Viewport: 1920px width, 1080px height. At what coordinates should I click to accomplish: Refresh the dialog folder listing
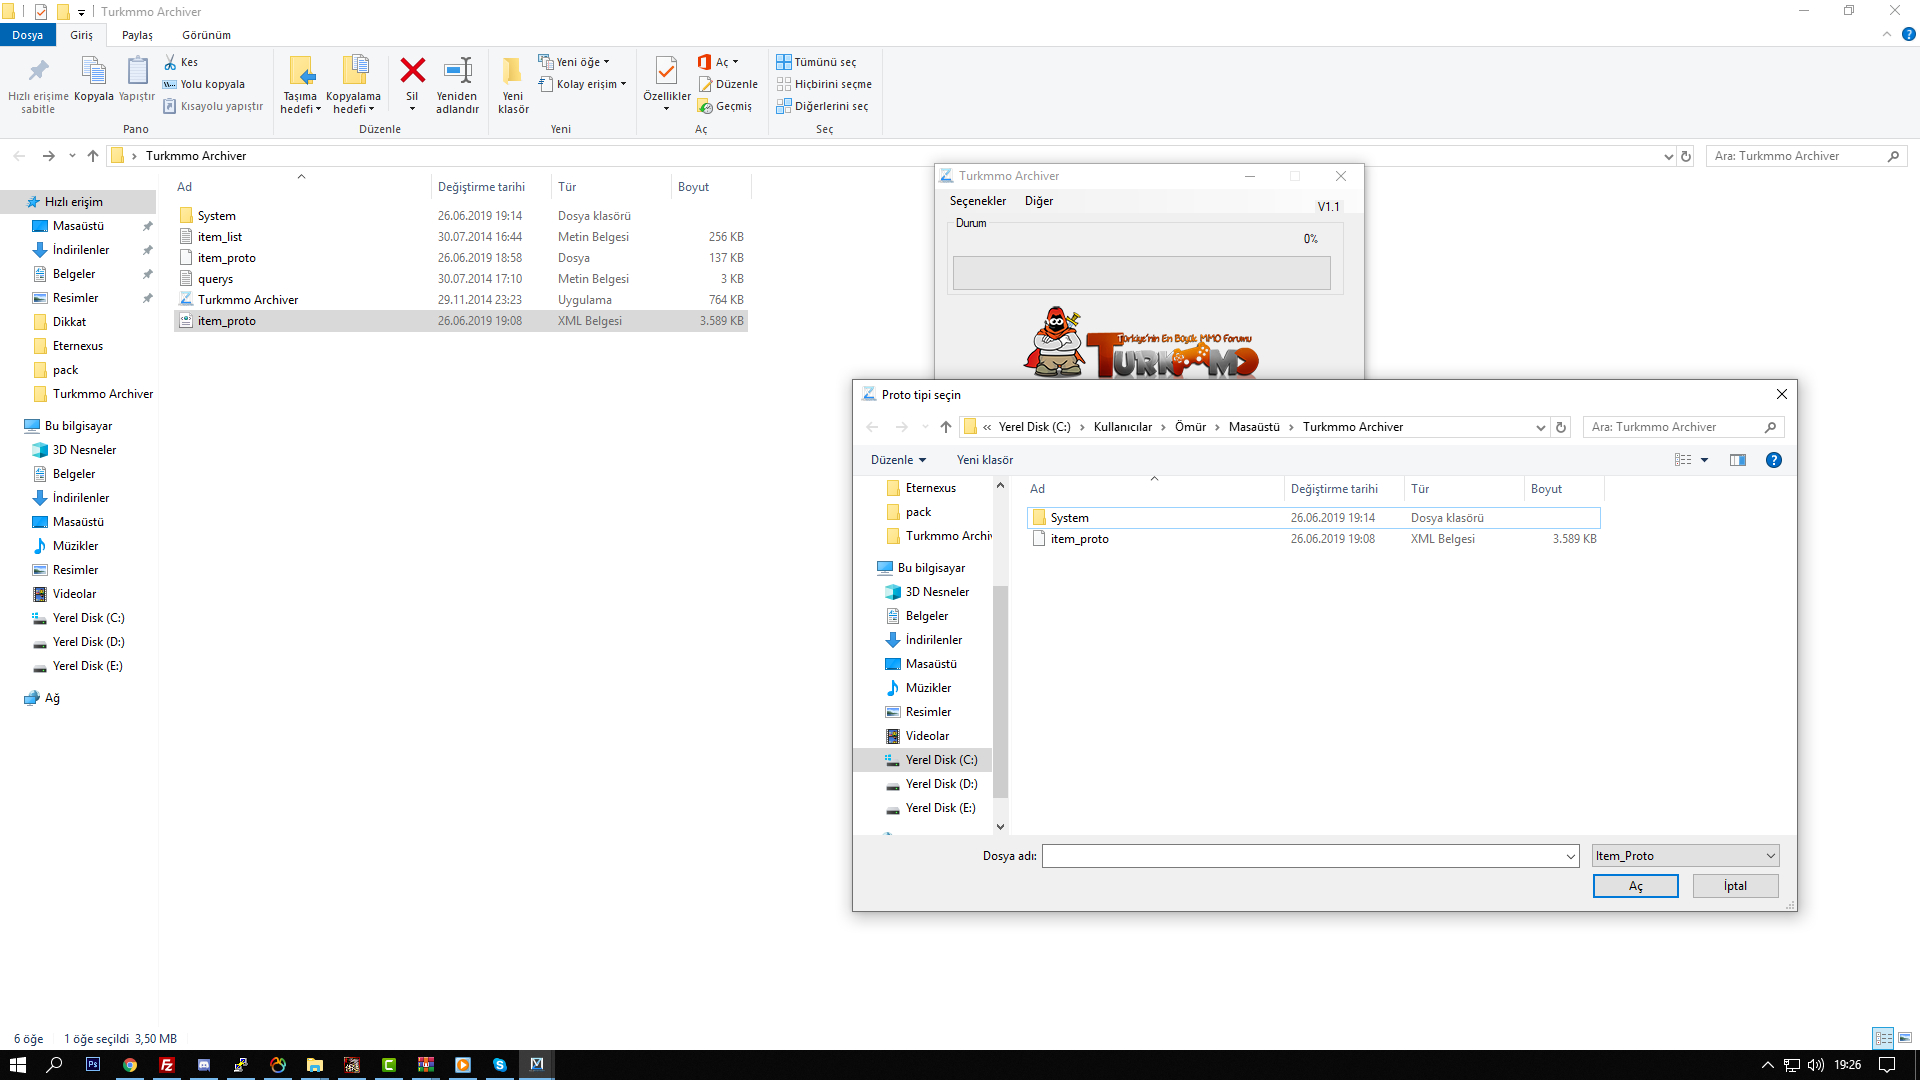tap(1561, 427)
